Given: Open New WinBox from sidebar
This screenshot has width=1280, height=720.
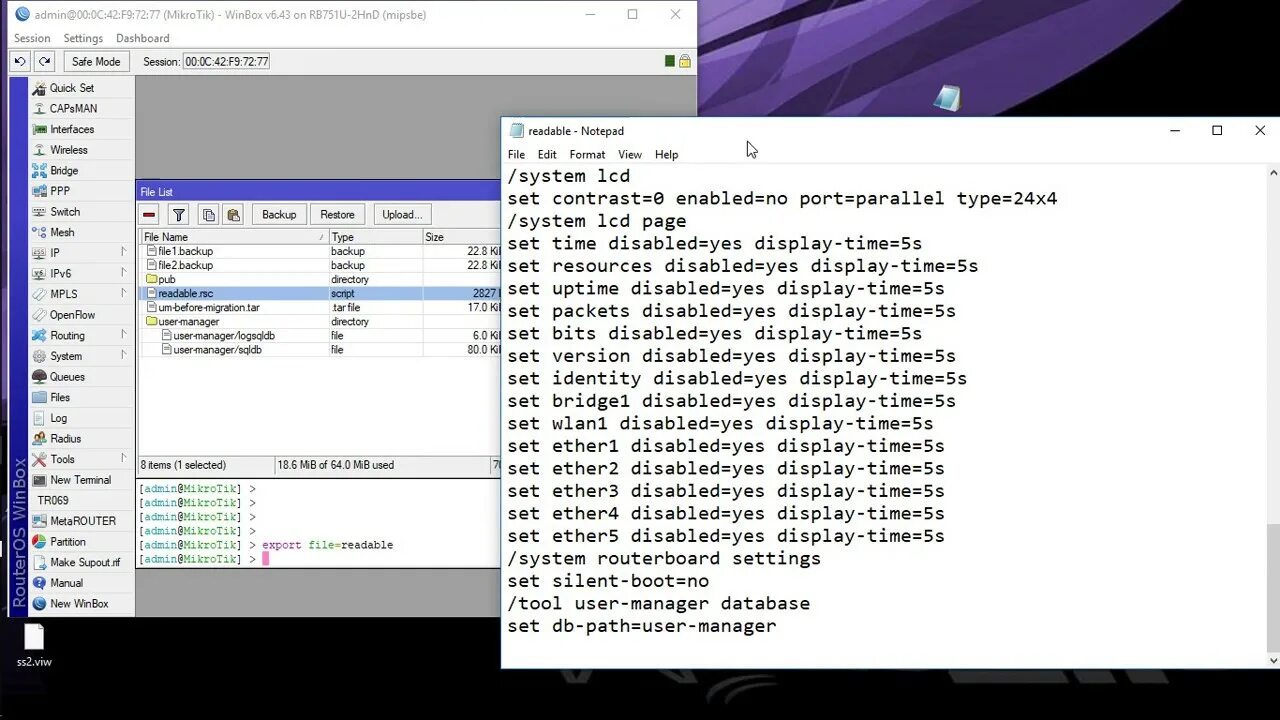Looking at the screenshot, I should [x=79, y=604].
